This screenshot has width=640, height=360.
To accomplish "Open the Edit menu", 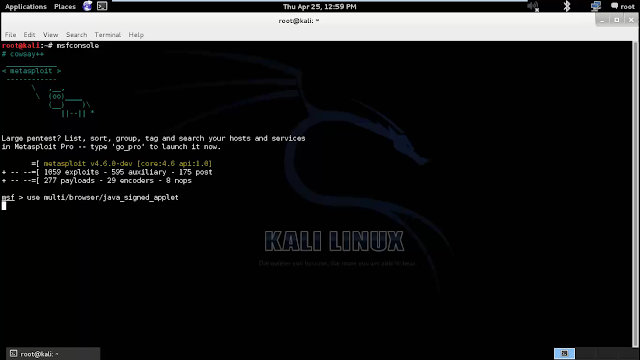I will tap(29, 35).
